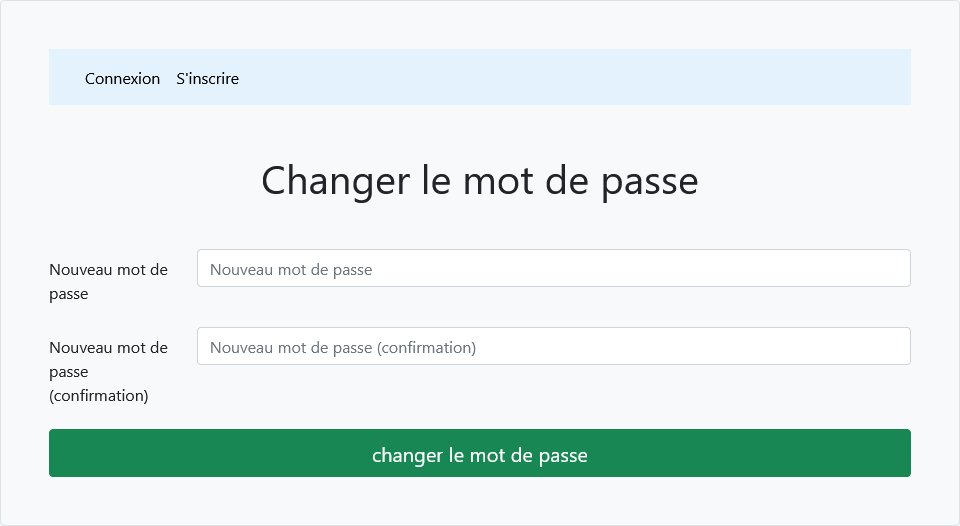
Task: Click placeholder text 'Nouveau mot de passe (confirmation)'
Action: click(x=343, y=348)
